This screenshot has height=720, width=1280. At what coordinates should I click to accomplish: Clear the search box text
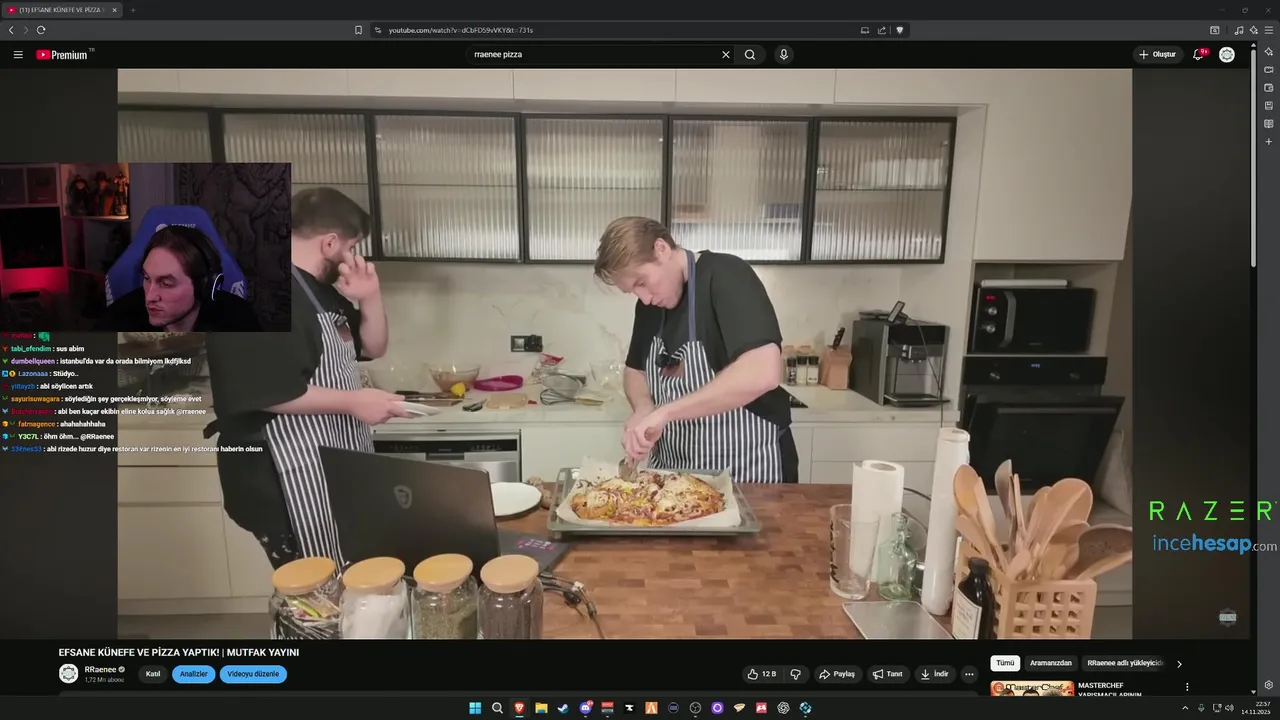[726, 54]
